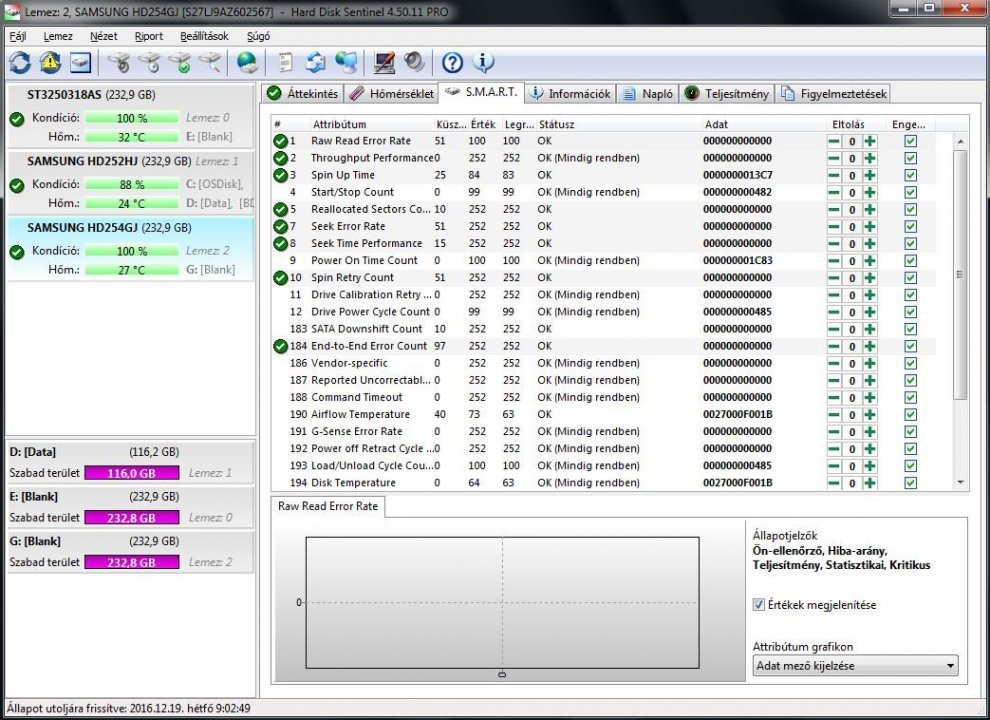Click minus offset button on Raw Read Error Rate row
The width and height of the screenshot is (990, 720).
pos(834,141)
